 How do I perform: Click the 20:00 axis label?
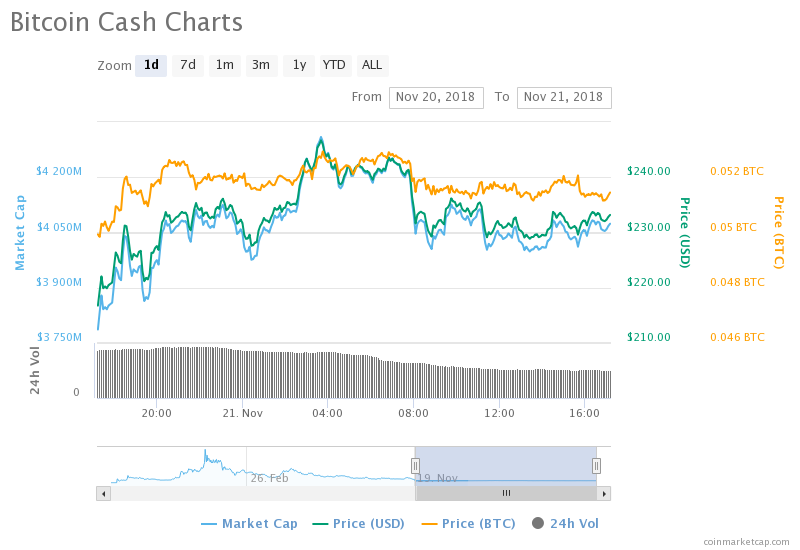157,413
